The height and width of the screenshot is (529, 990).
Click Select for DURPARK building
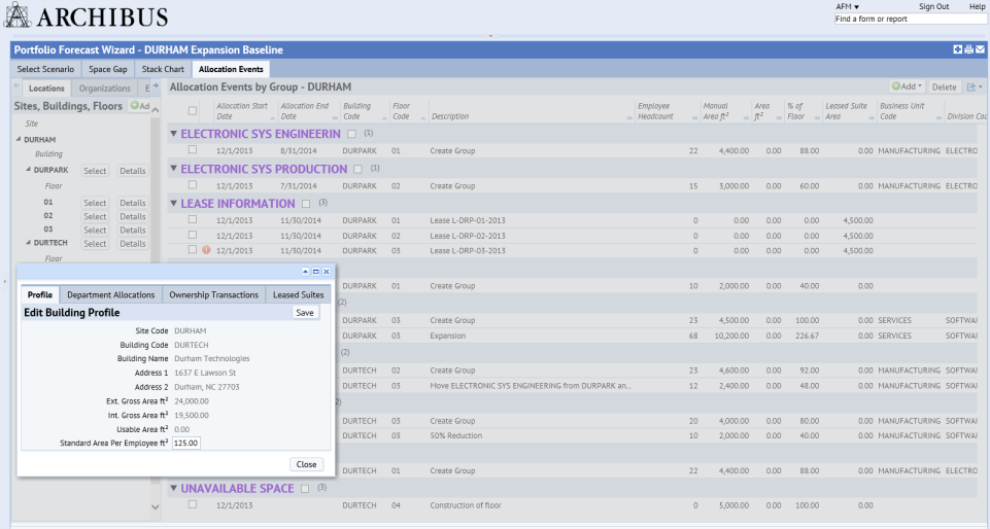coord(95,170)
